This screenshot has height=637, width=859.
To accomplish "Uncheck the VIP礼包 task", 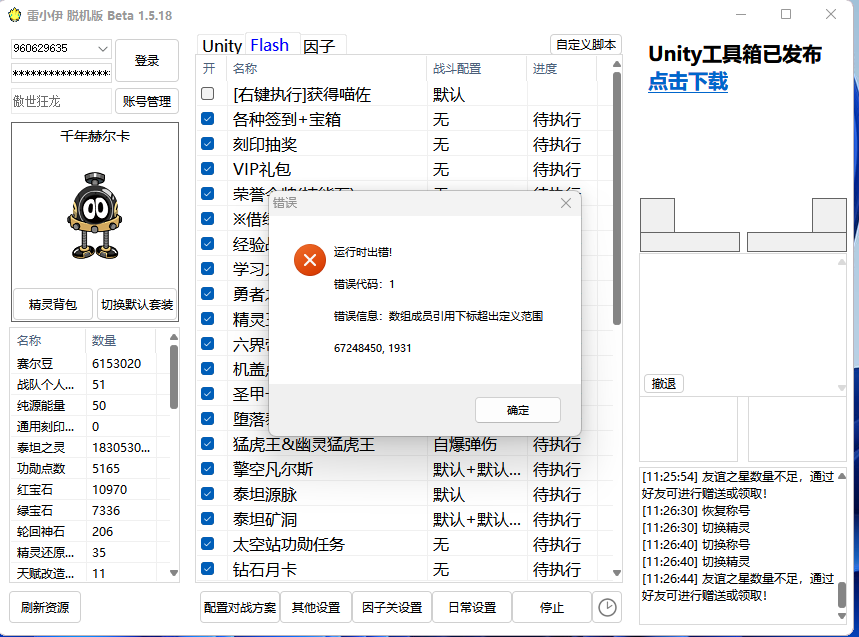I will click(x=208, y=169).
